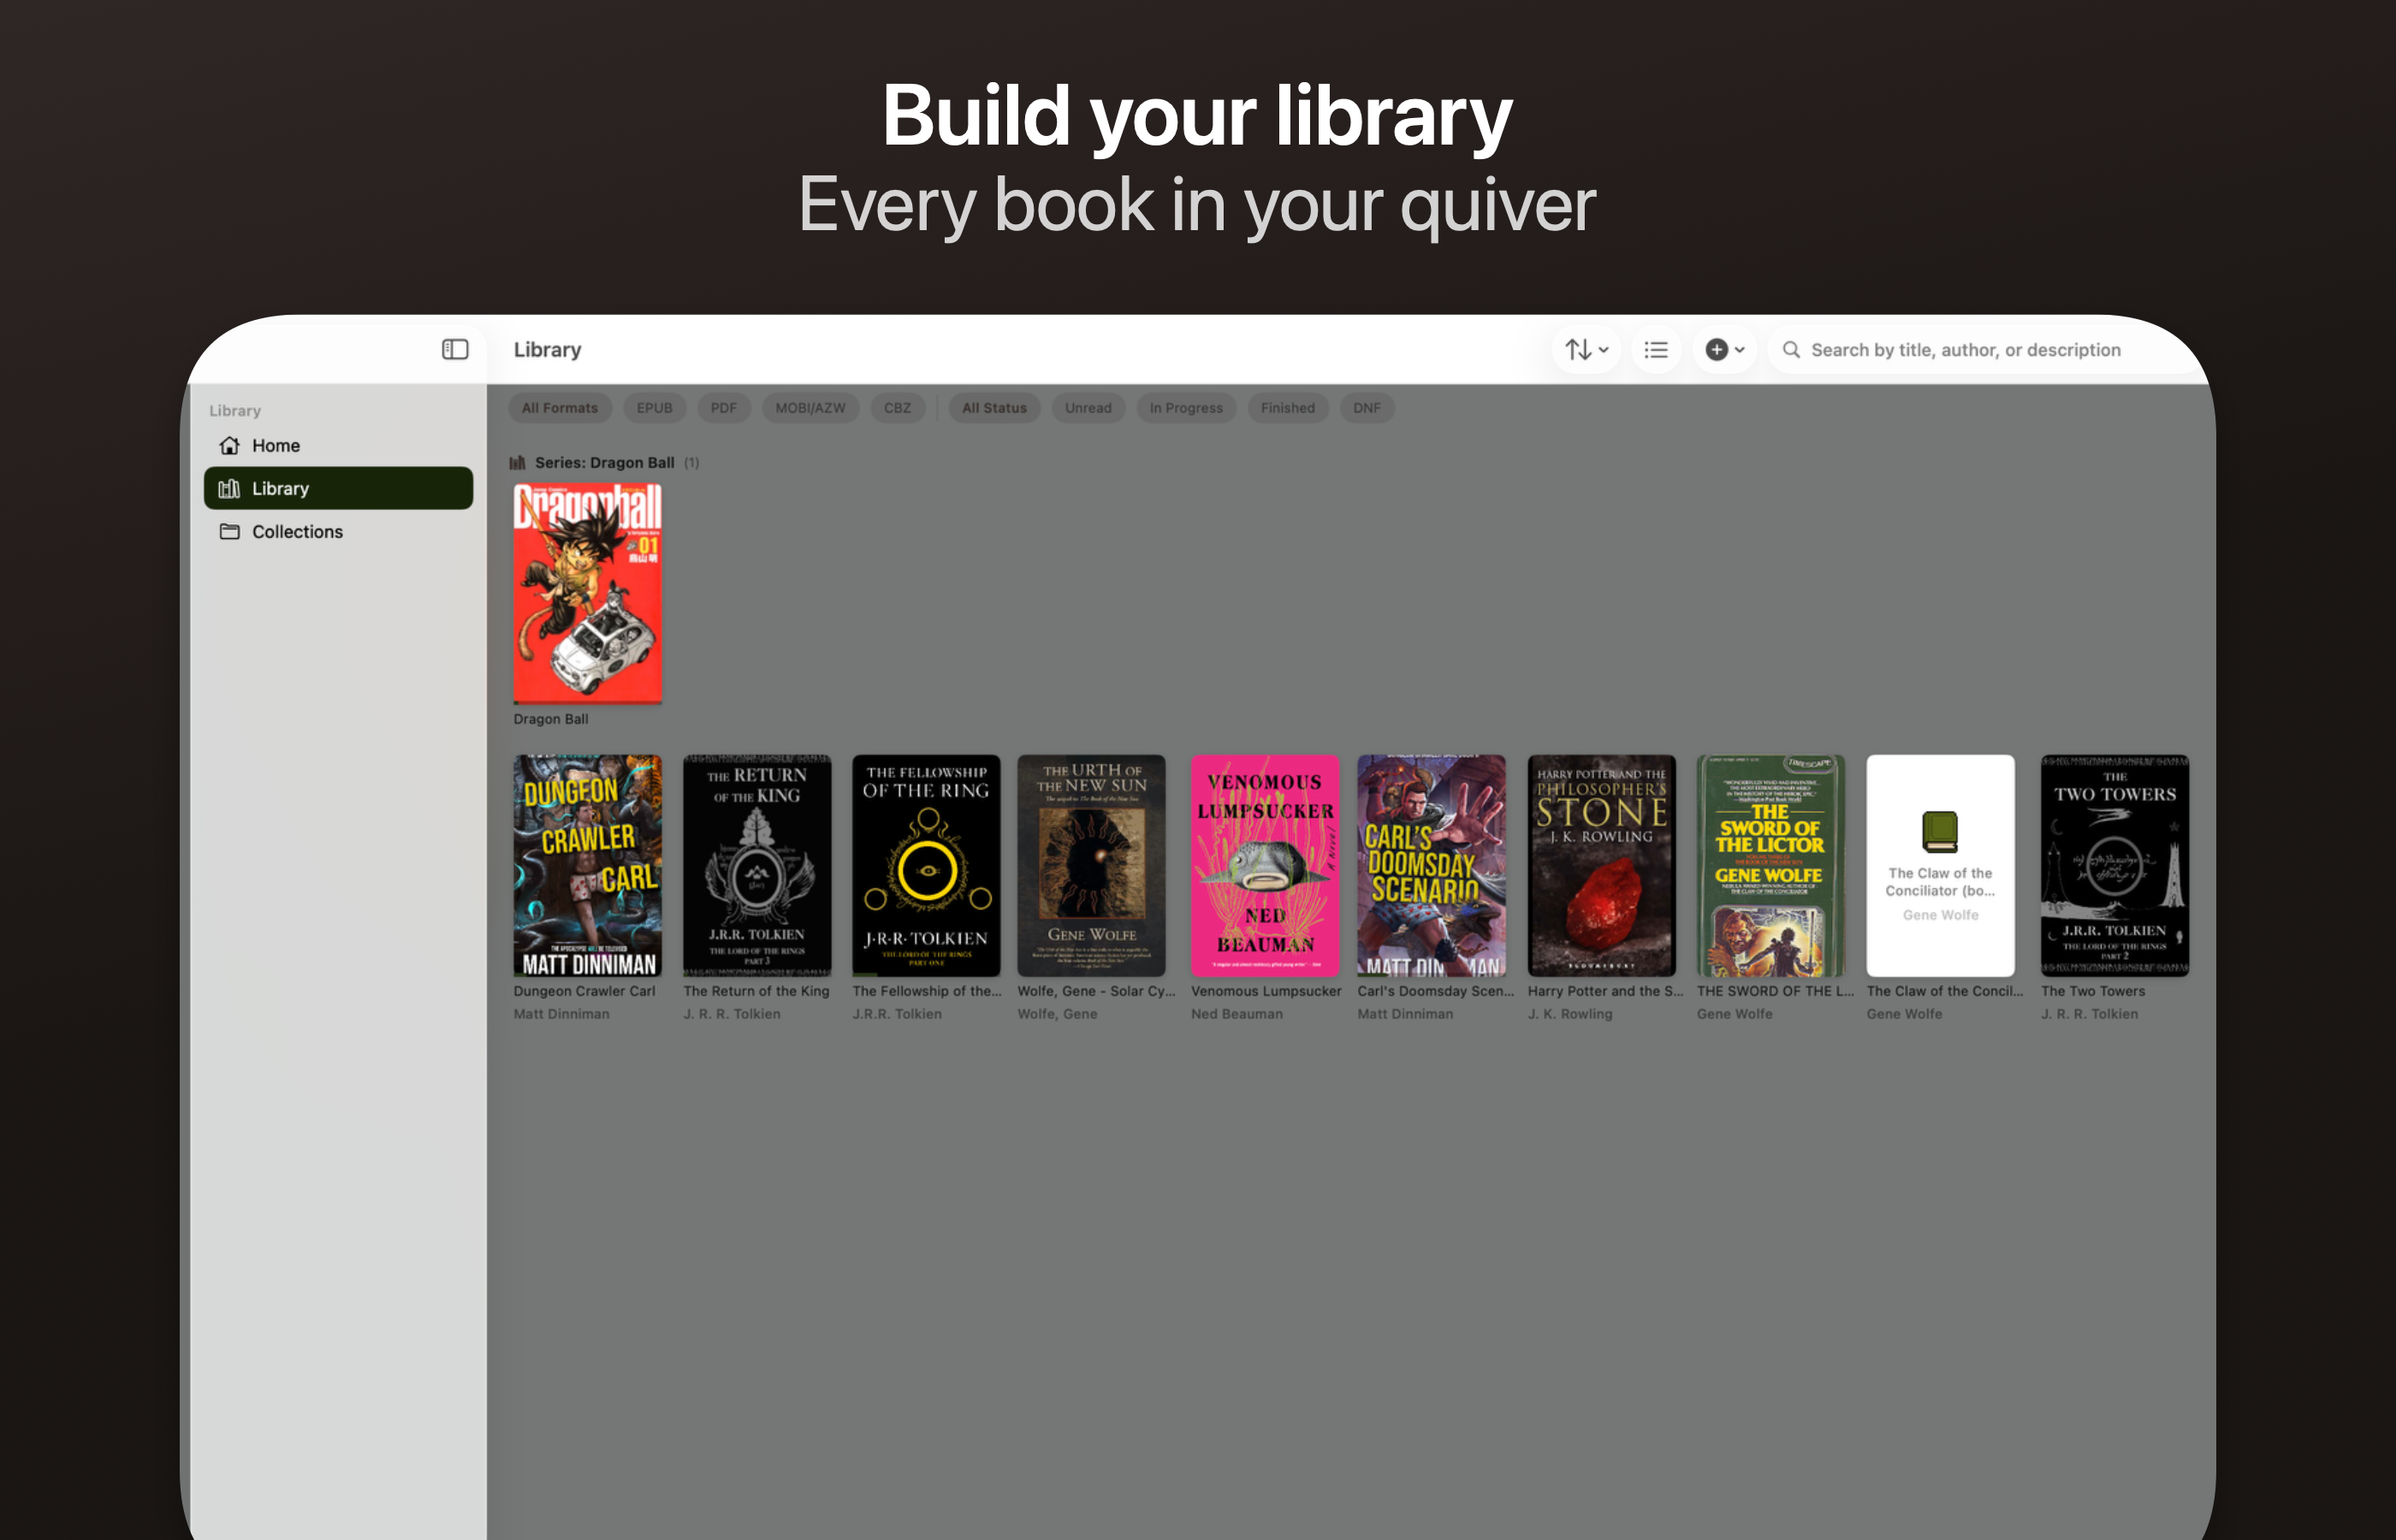Click the 'Dungeon Crawler Carl' title text
2396x1540 pixels.
584,991
